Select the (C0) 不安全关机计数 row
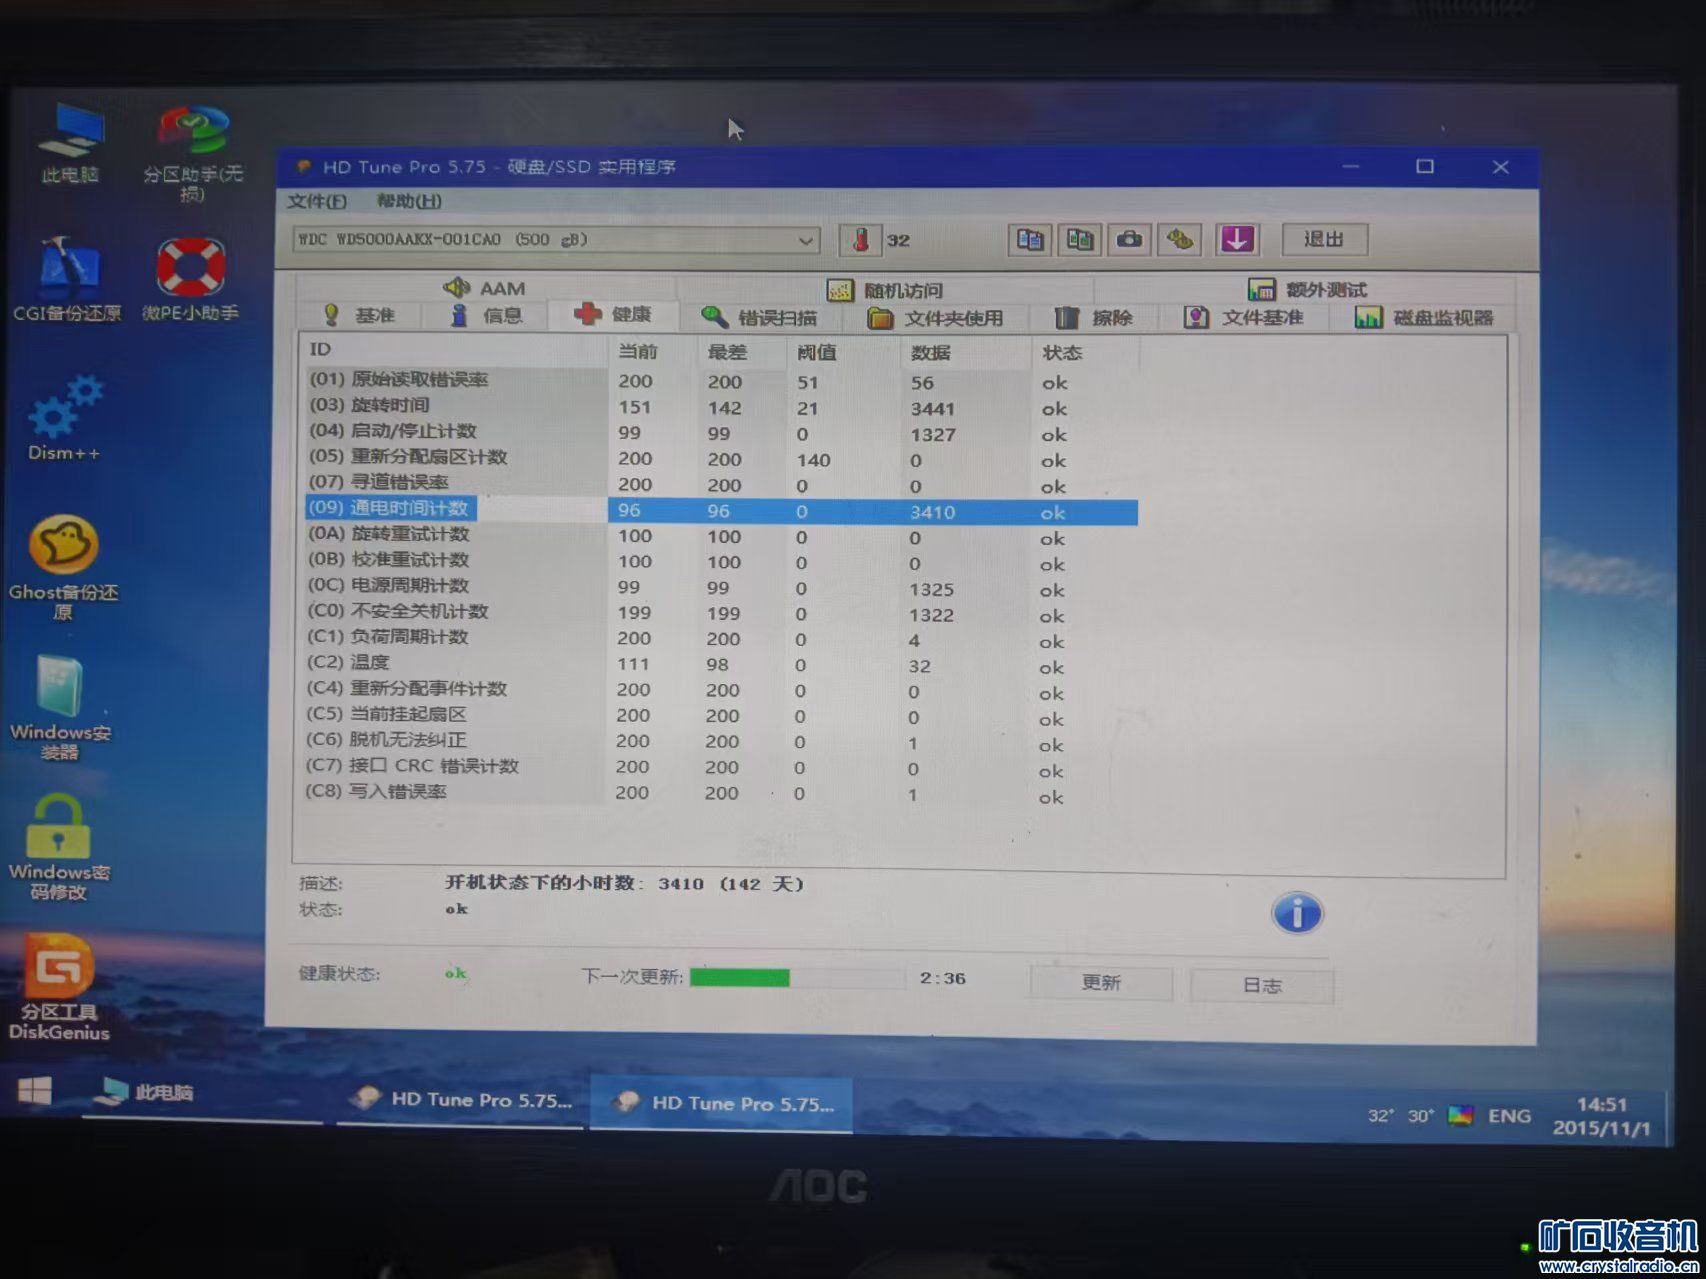This screenshot has height=1279, width=1706. [720, 614]
